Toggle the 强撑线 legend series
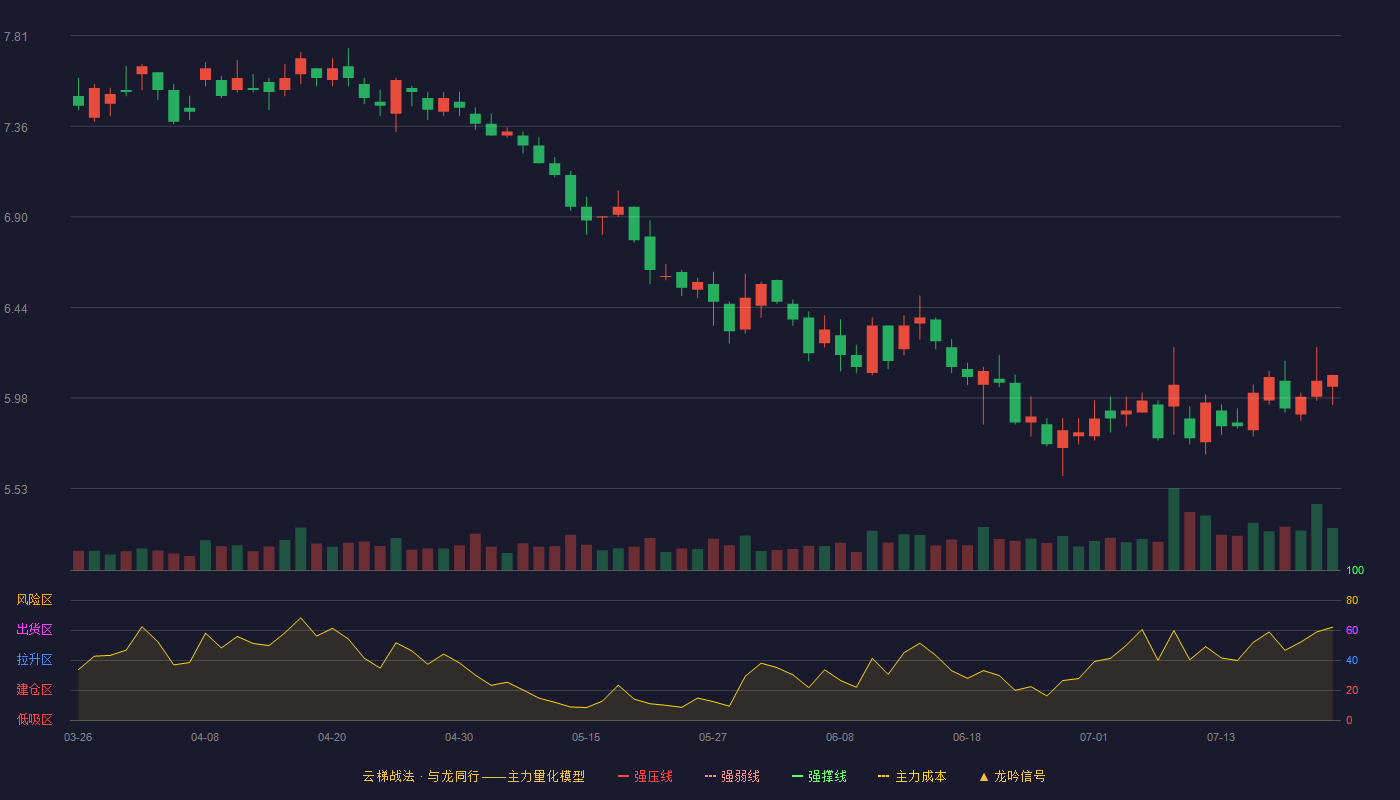The image size is (1400, 800). coord(819,776)
